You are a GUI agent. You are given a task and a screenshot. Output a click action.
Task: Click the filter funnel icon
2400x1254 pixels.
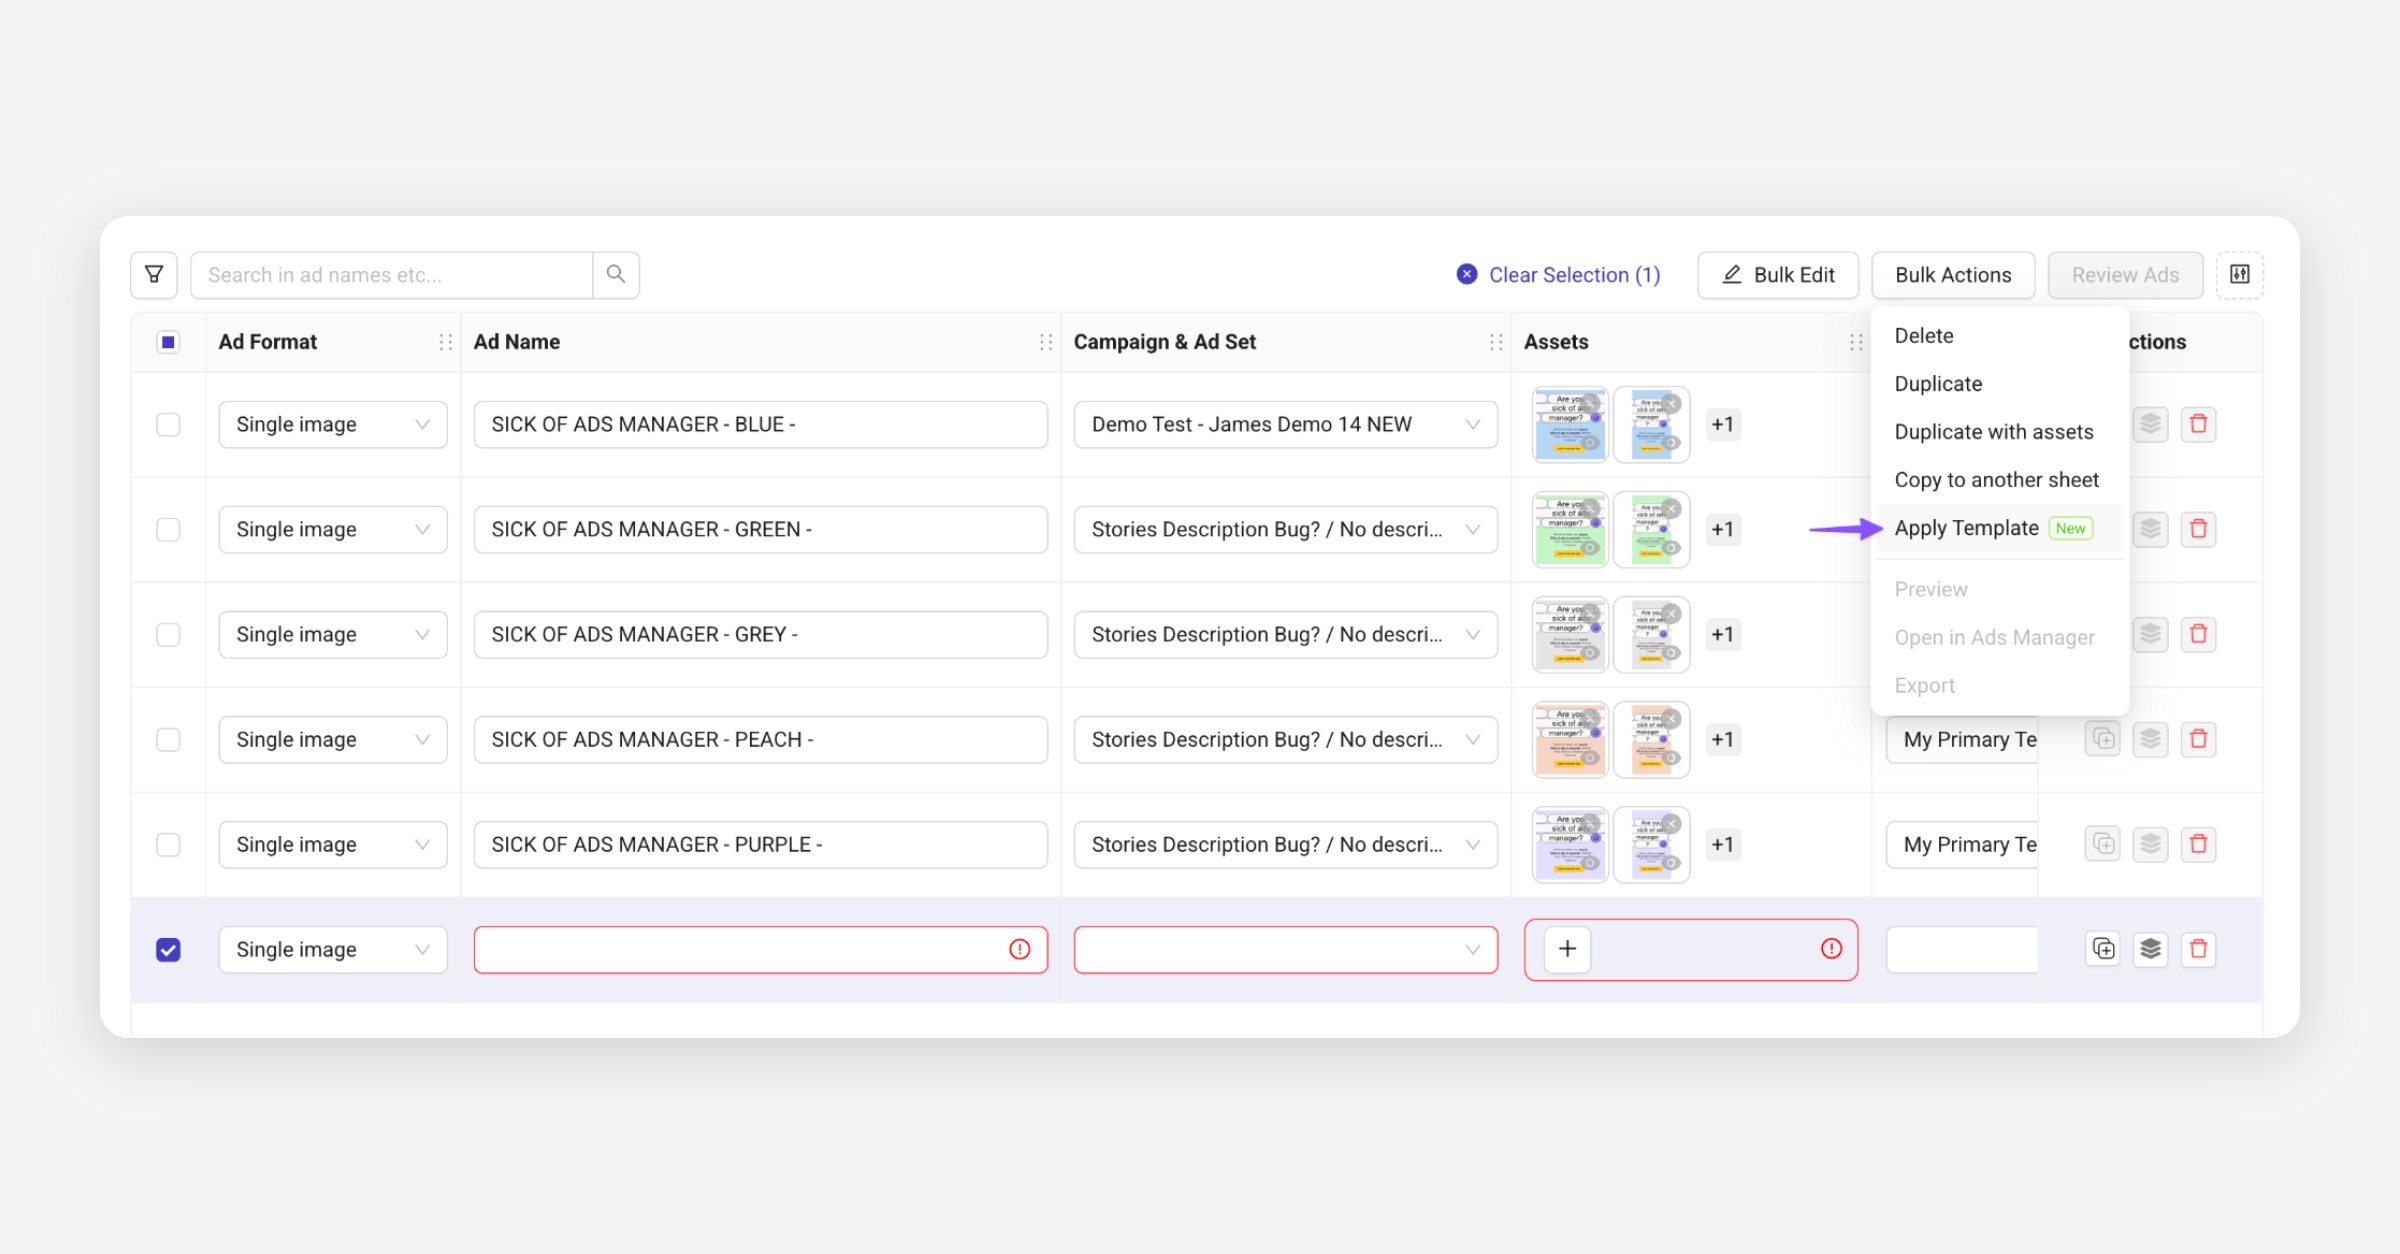[154, 274]
